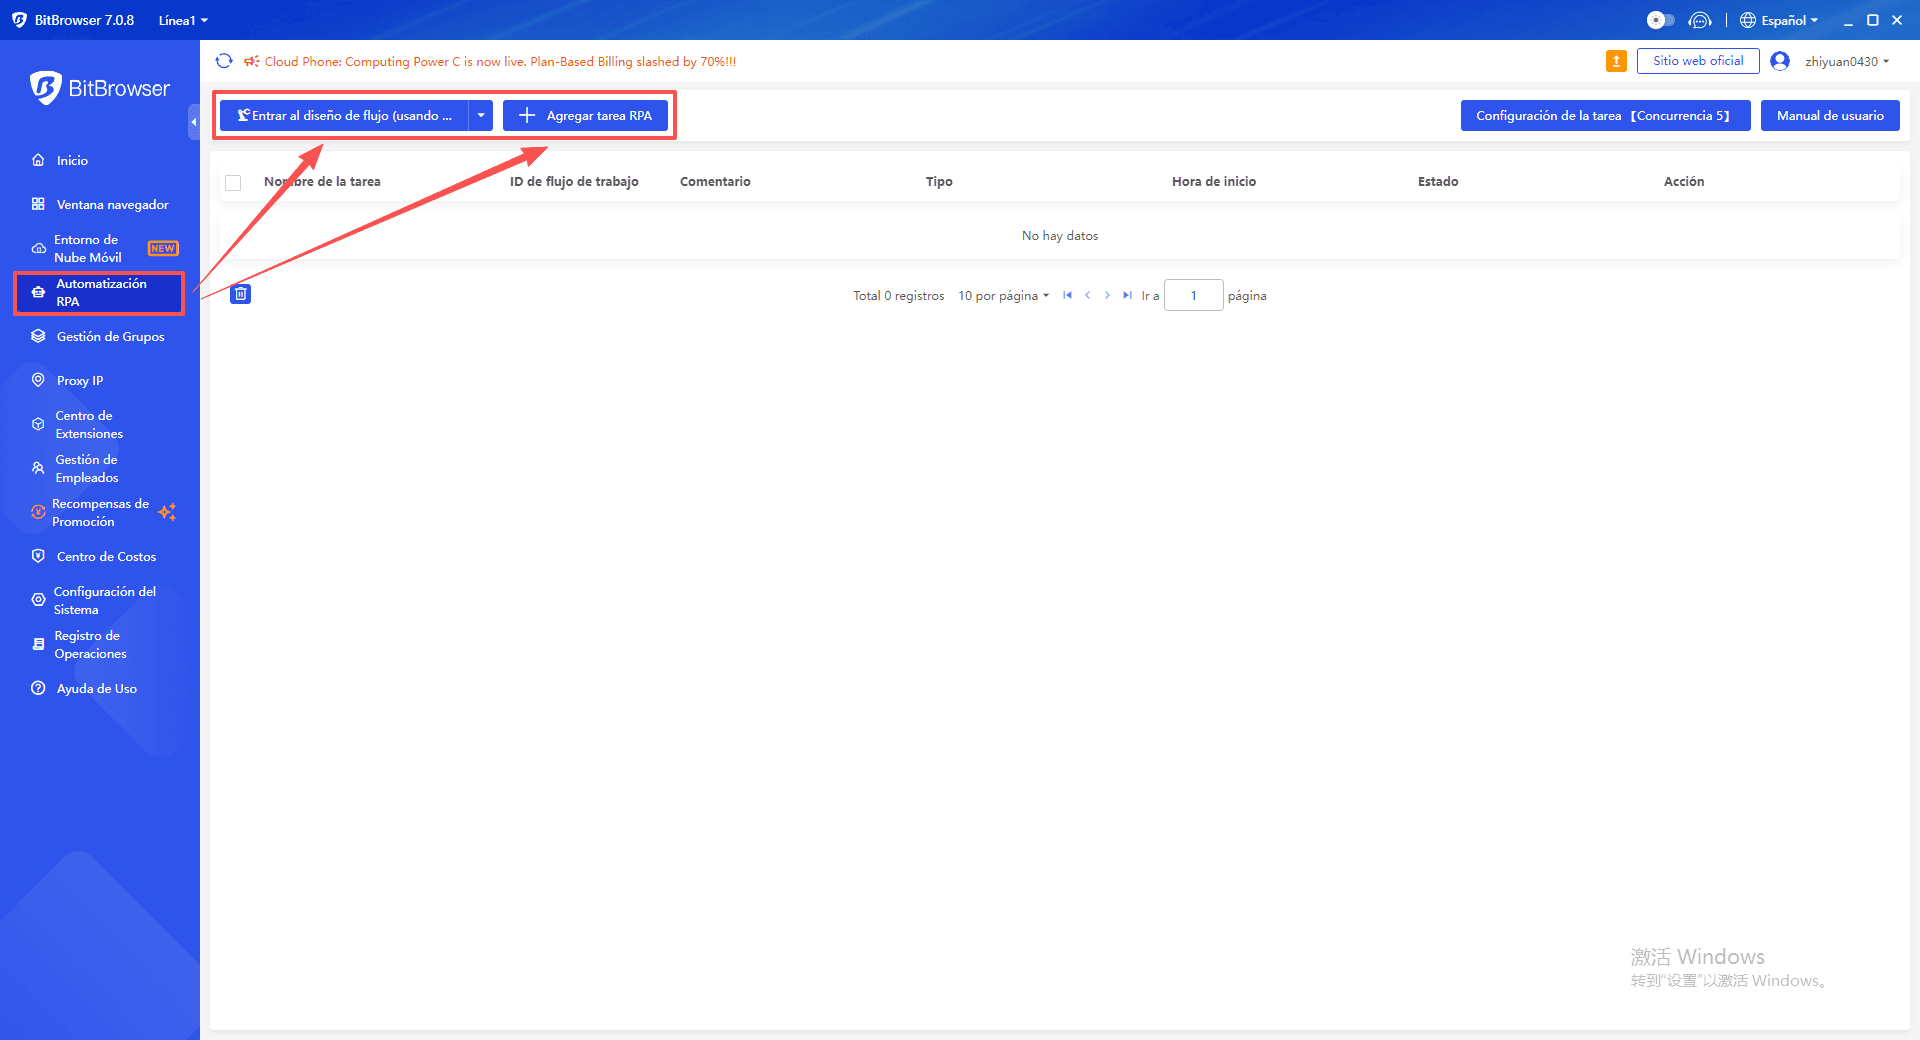Open the Centro de Extensiones
The height and width of the screenshot is (1040, 1920).
(90, 424)
